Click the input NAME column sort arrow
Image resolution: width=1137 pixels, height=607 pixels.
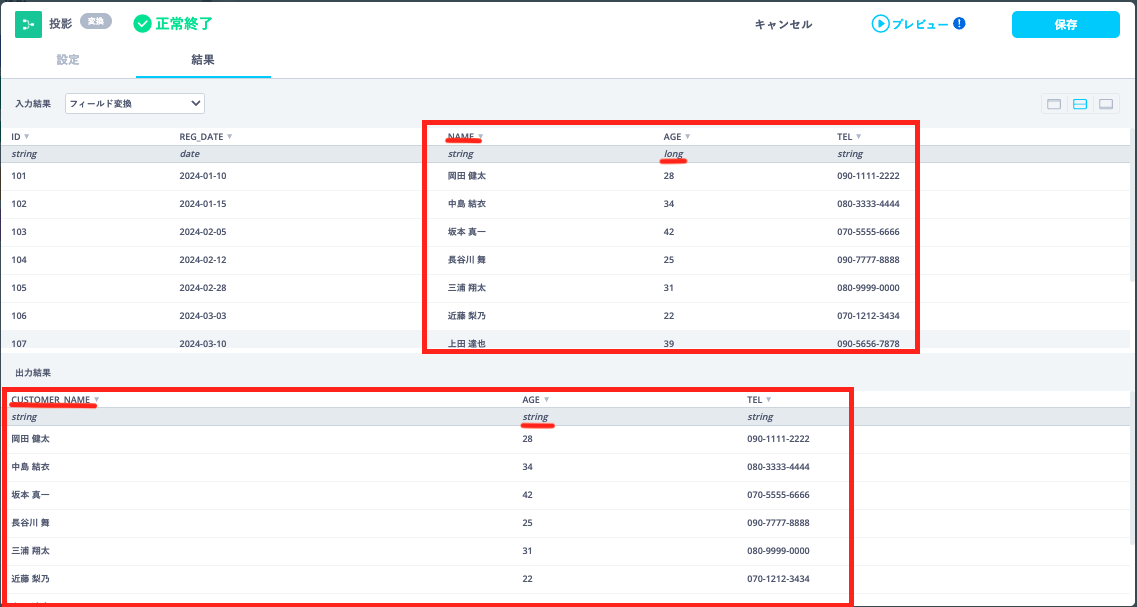click(x=481, y=136)
